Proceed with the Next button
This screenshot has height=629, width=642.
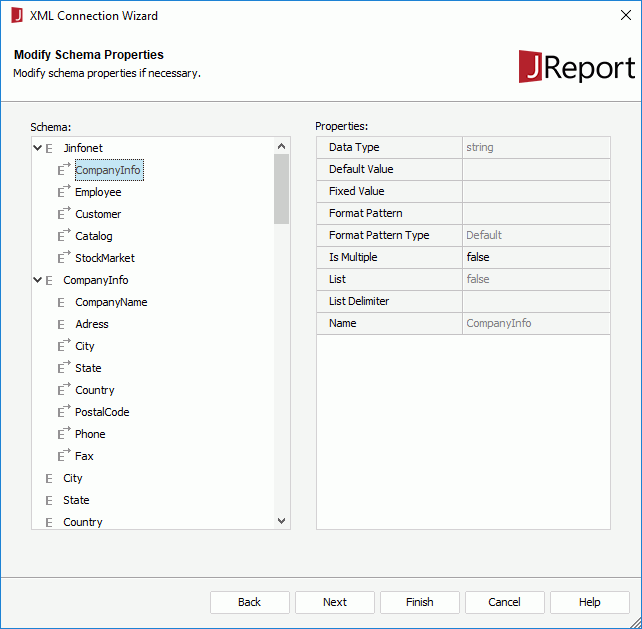coord(335,602)
